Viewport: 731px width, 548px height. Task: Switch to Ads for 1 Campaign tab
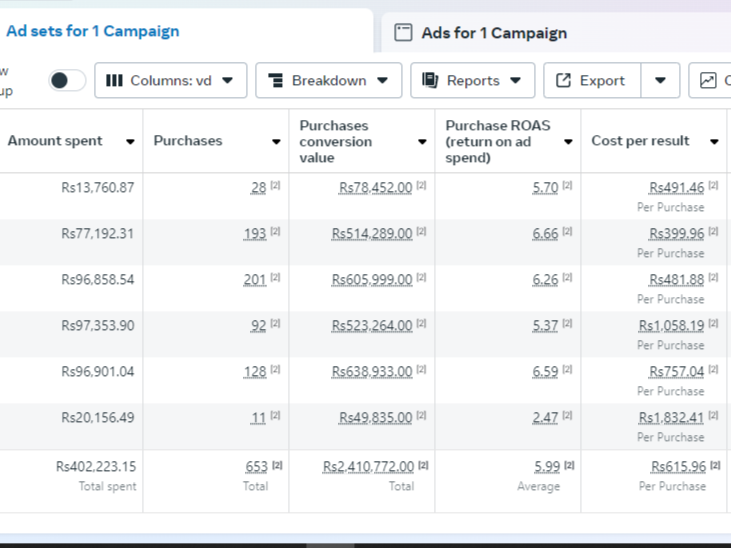click(x=493, y=33)
